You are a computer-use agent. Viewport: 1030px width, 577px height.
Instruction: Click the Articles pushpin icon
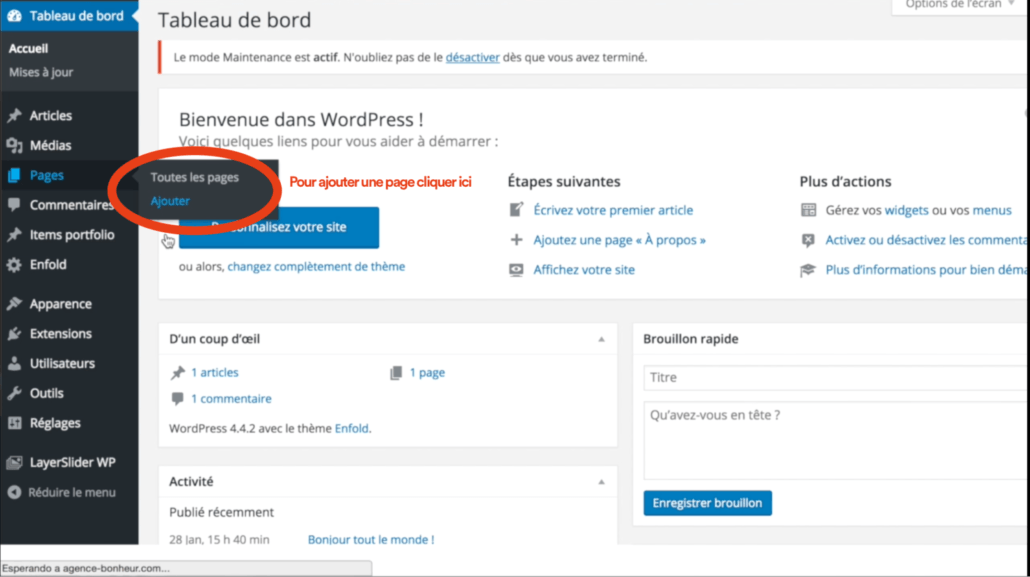14,116
